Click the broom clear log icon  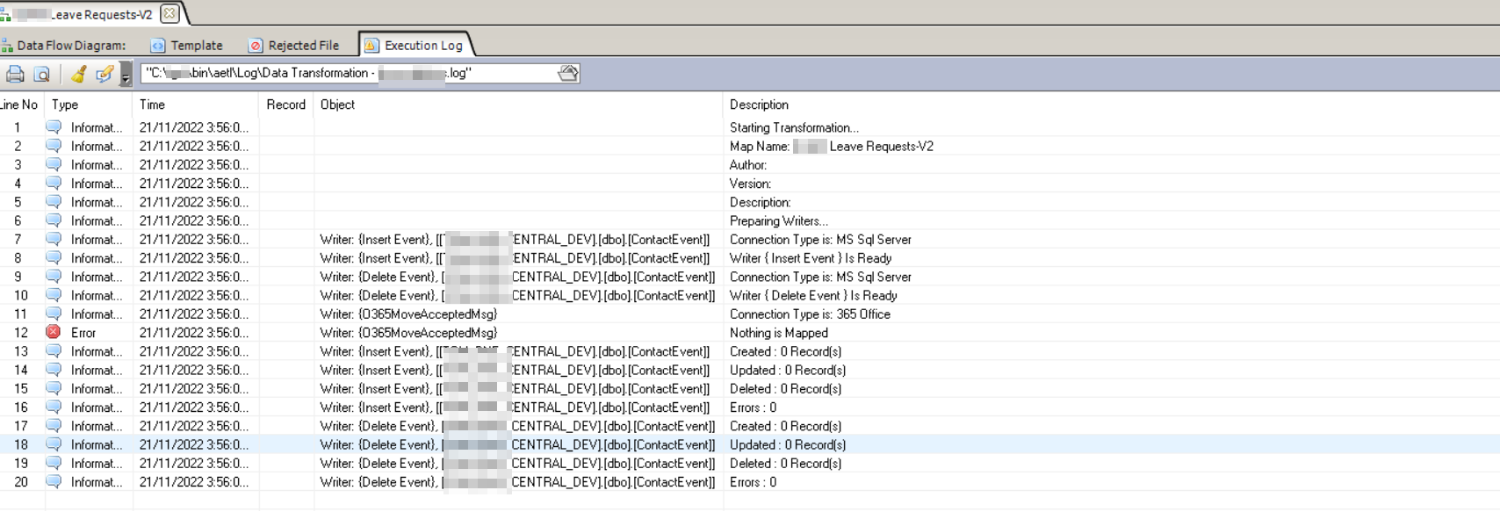tap(79, 74)
